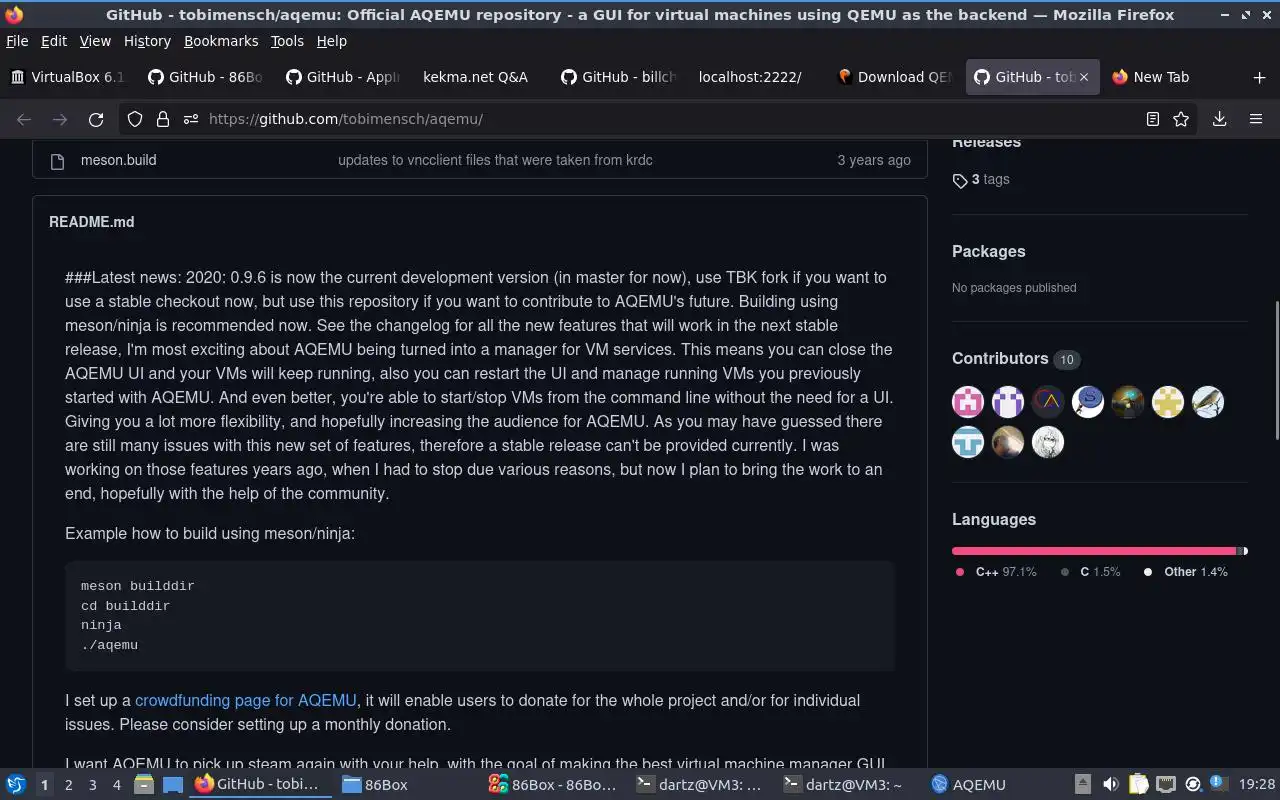This screenshot has height=800, width=1280.
Task: Click the yellow pixel pattern contributor avatar
Action: [1168, 402]
